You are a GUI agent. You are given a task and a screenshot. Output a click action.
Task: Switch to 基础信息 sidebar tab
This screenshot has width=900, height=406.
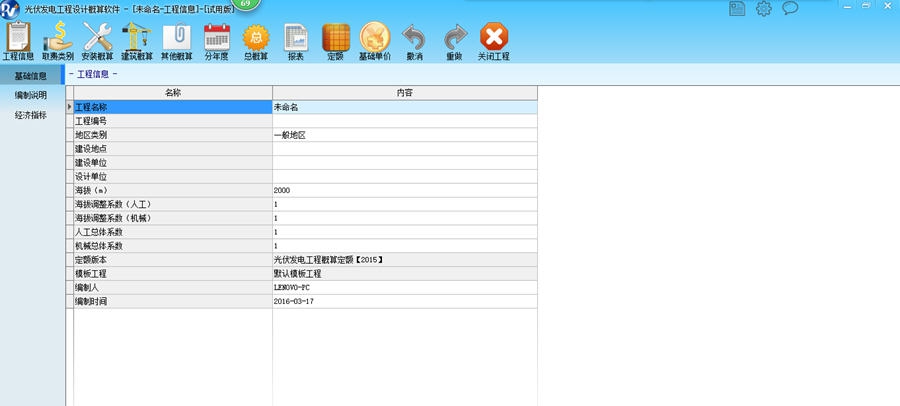(x=31, y=76)
